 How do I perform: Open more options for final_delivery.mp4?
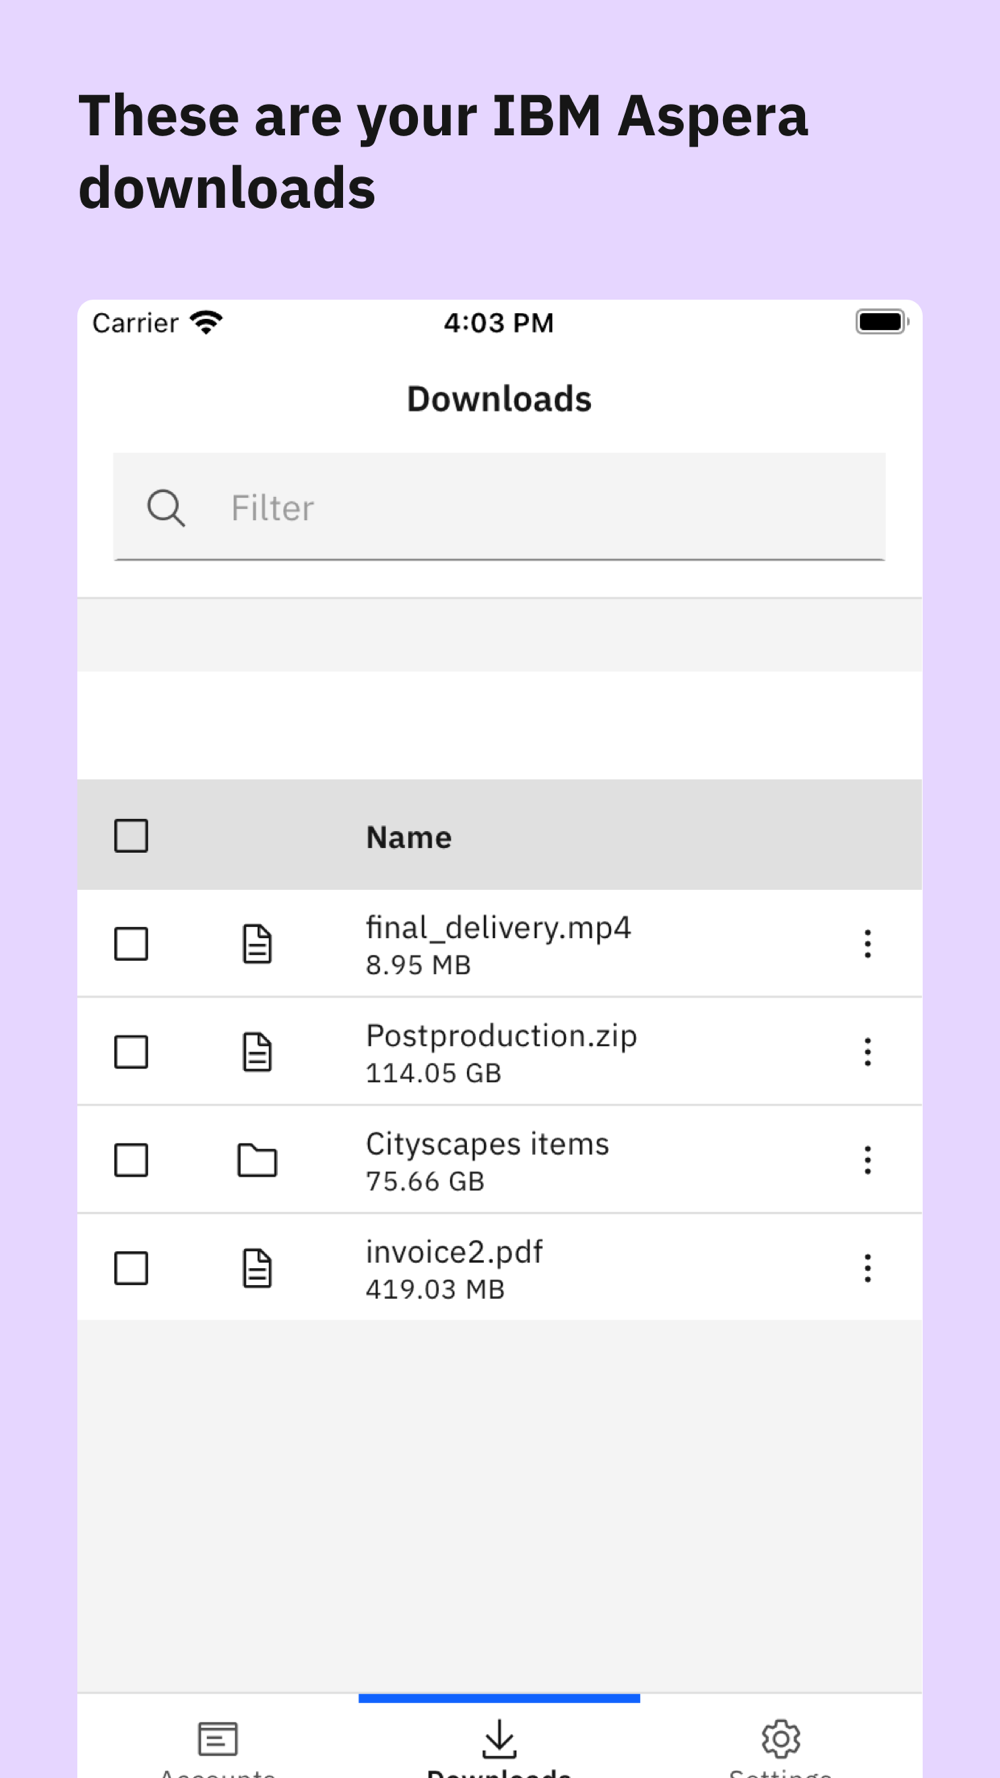pyautogui.click(x=867, y=944)
